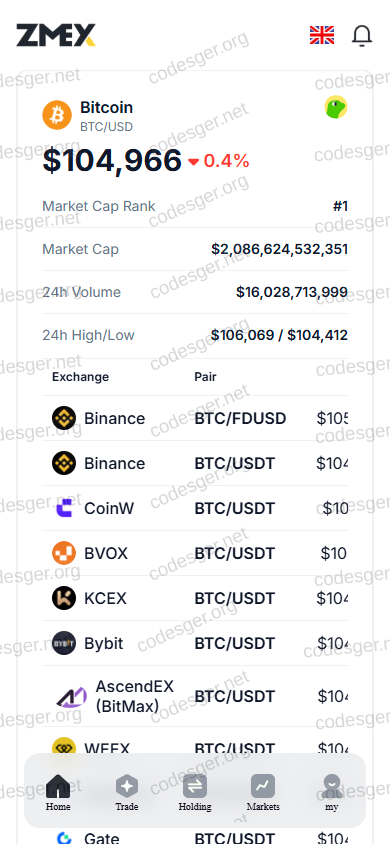Open the notifications bell

tap(362, 36)
